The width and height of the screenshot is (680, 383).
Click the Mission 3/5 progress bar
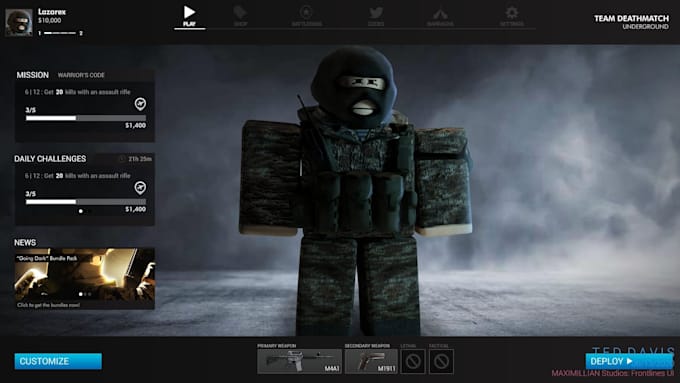pos(86,118)
